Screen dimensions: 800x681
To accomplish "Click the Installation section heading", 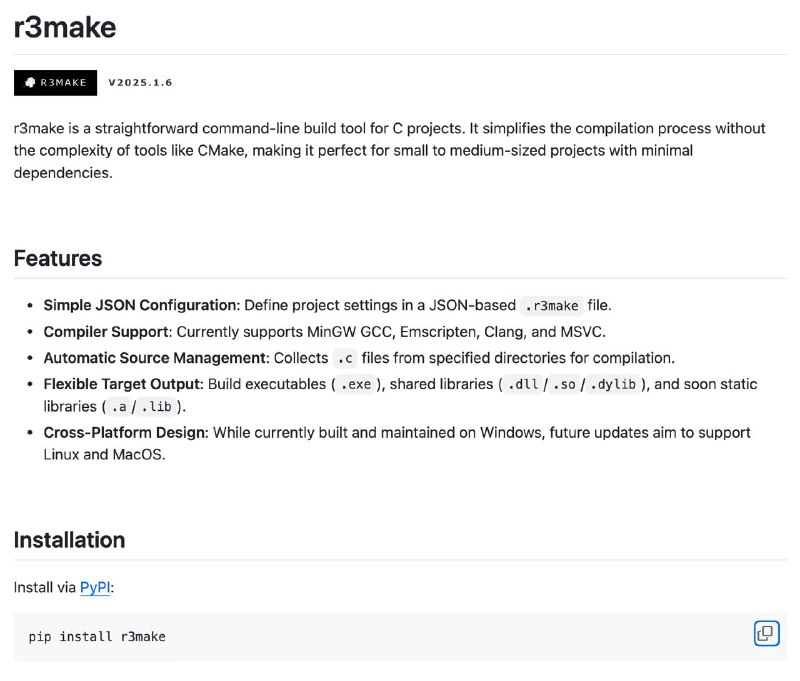I will [69, 540].
